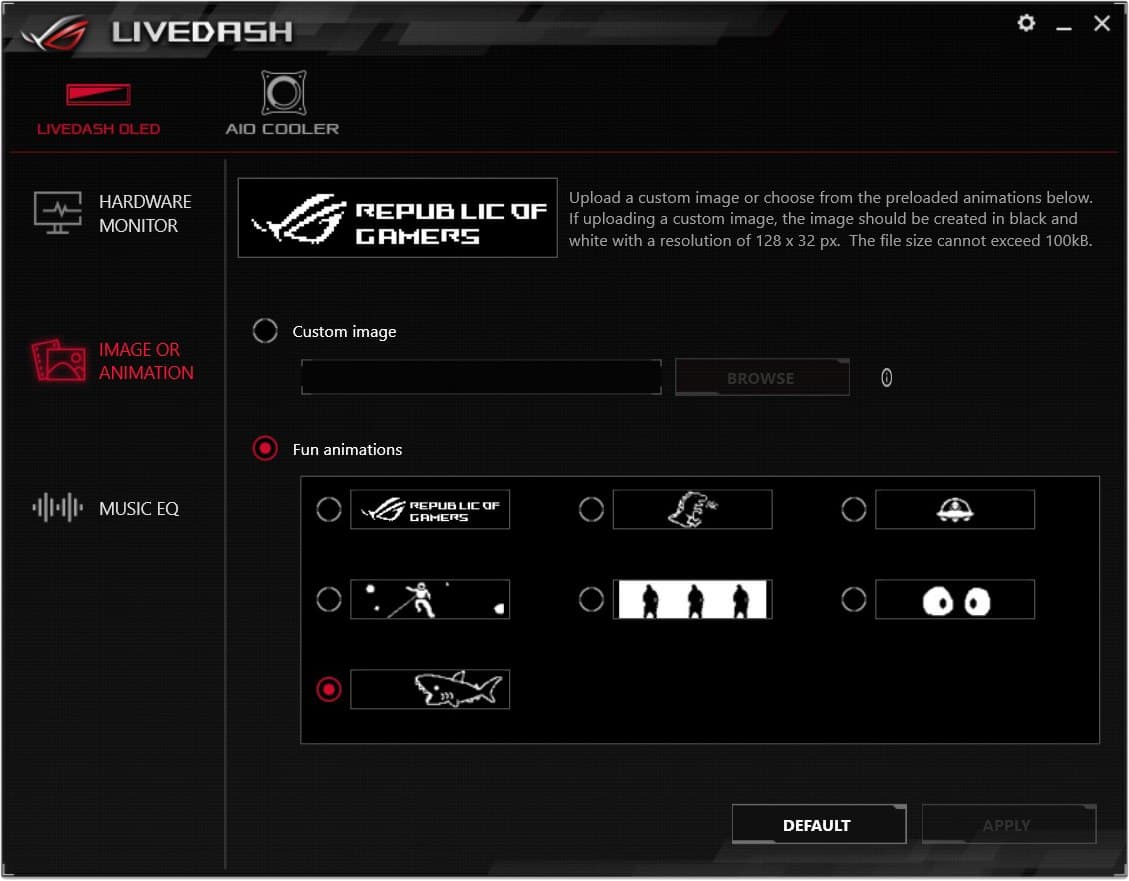Image resolution: width=1129 pixels, height=881 pixels.
Task: Click the 'Custom image' label text
Action: tap(344, 332)
